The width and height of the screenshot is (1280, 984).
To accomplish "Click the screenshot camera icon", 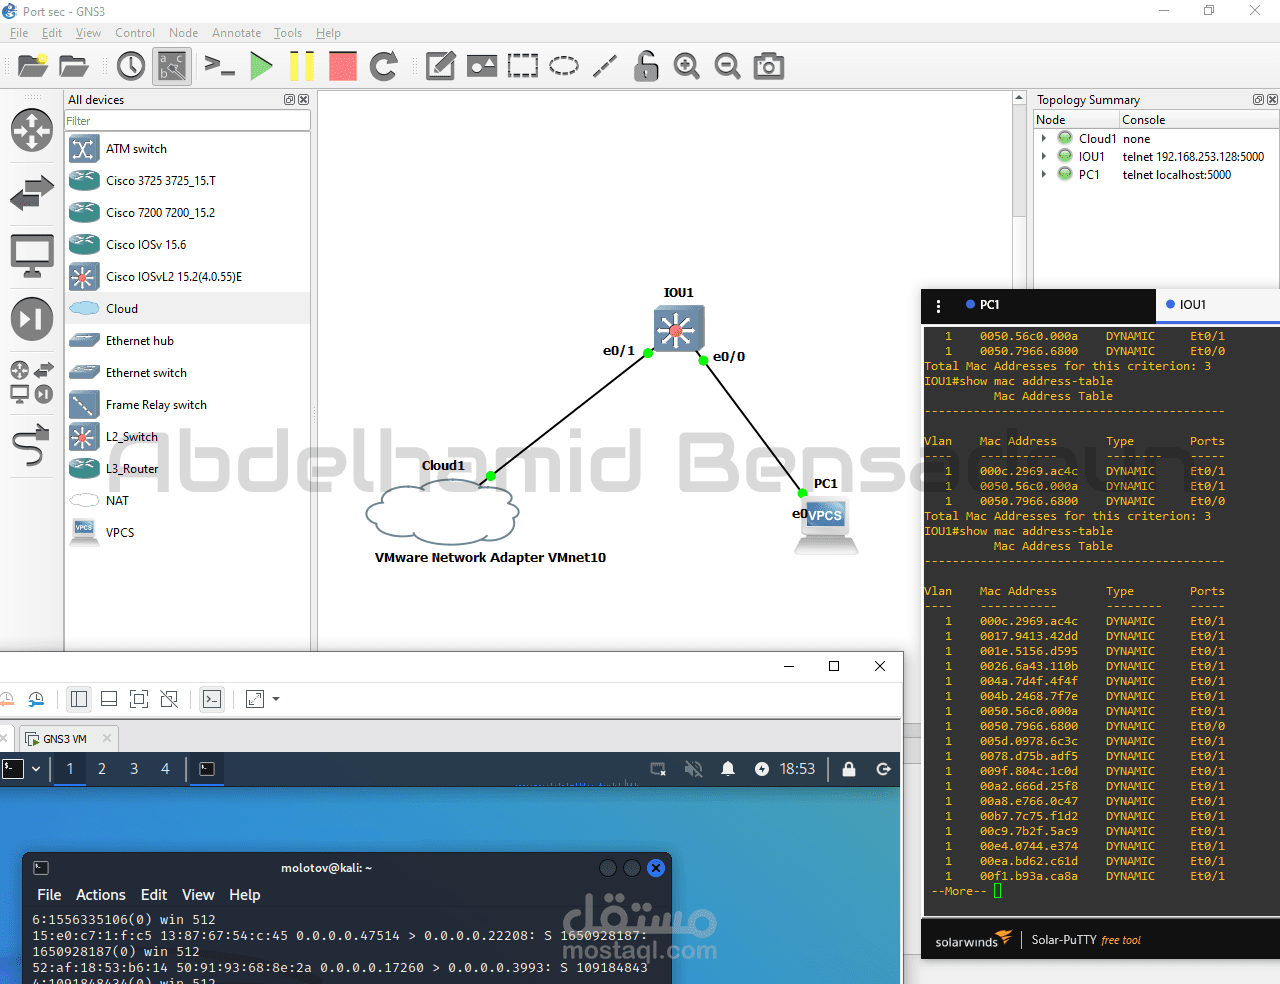I will [x=768, y=66].
